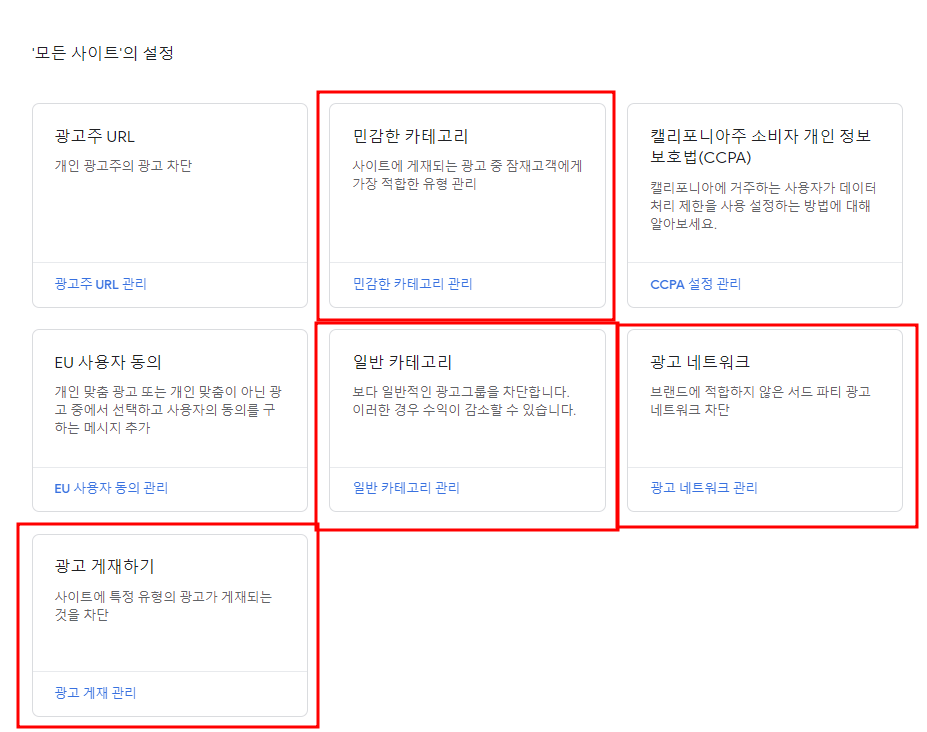The image size is (927, 732).
Task: Click the '모든 사이트'의 설정 heading
Action: tap(103, 53)
